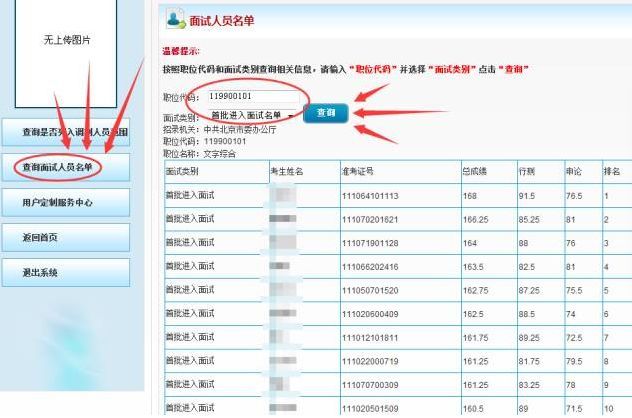Click the 申论 column header
Viewport: 632px width, 418px height.
point(574,172)
